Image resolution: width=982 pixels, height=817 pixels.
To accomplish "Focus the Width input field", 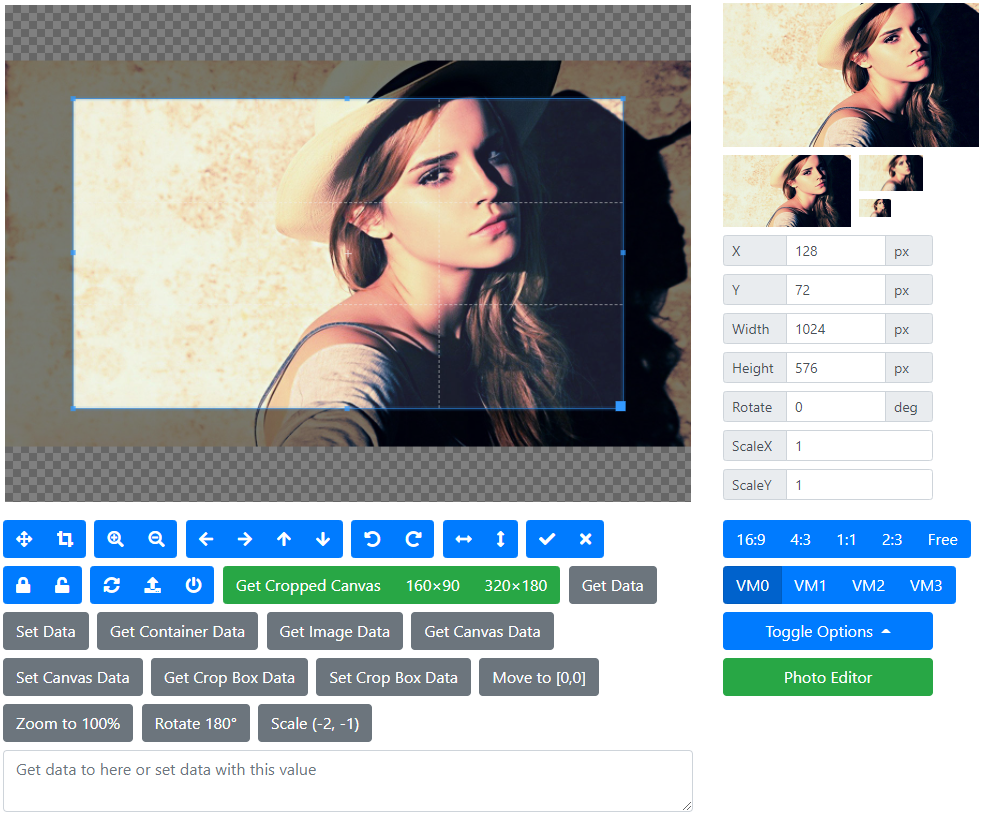I will coord(835,329).
